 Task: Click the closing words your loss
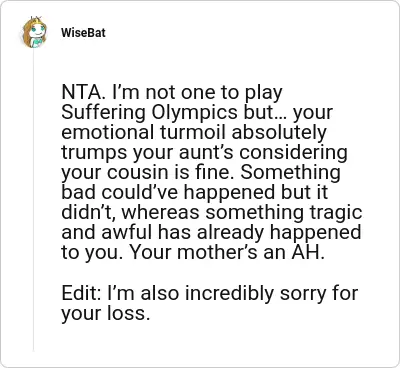pos(105,314)
